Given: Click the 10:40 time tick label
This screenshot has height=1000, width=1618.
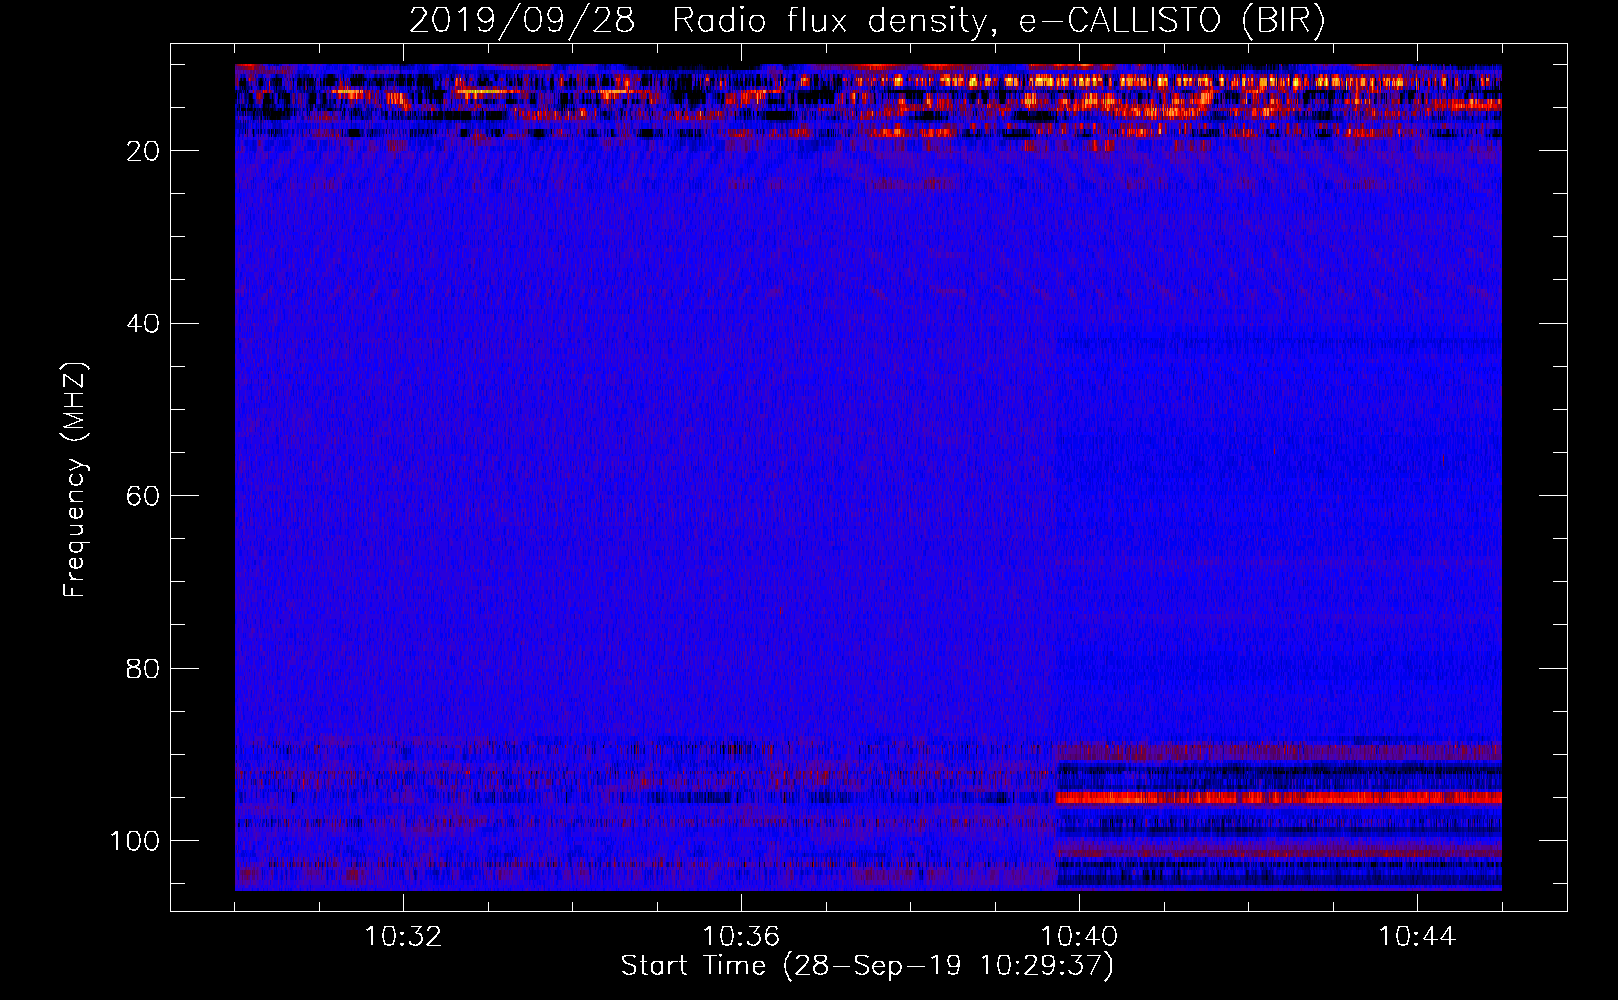Looking at the screenshot, I should tap(1079, 937).
